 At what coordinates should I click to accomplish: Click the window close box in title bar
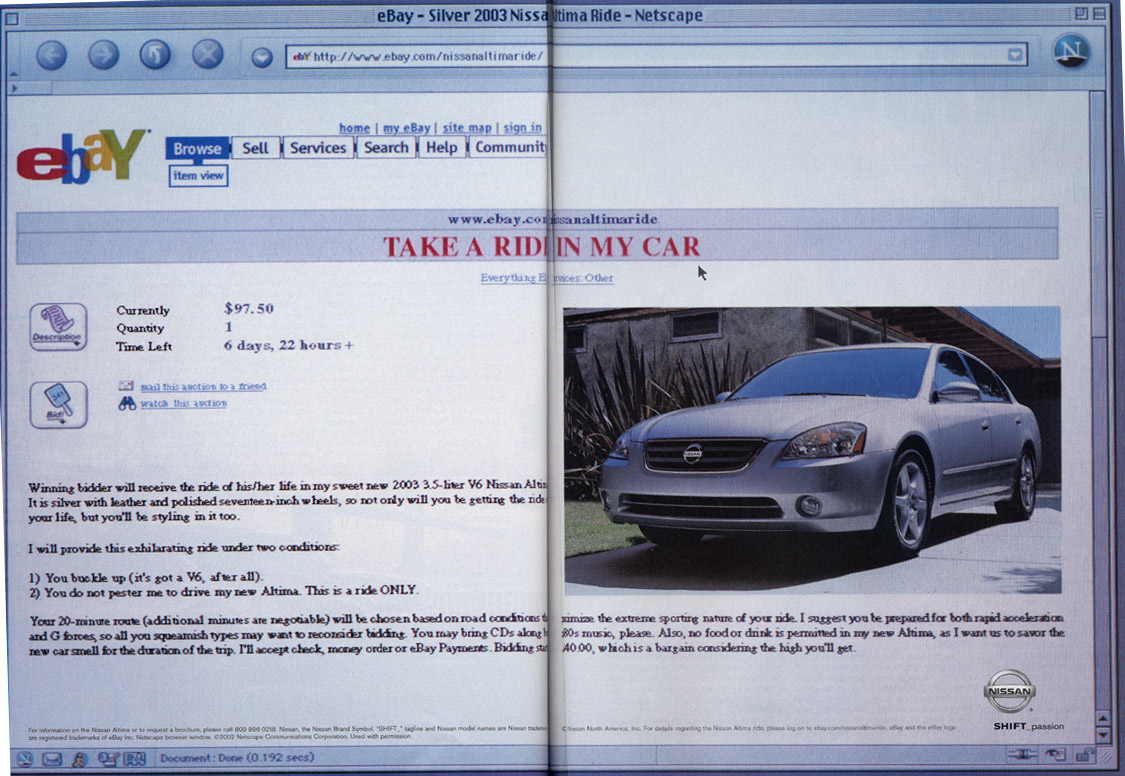pos(11,19)
